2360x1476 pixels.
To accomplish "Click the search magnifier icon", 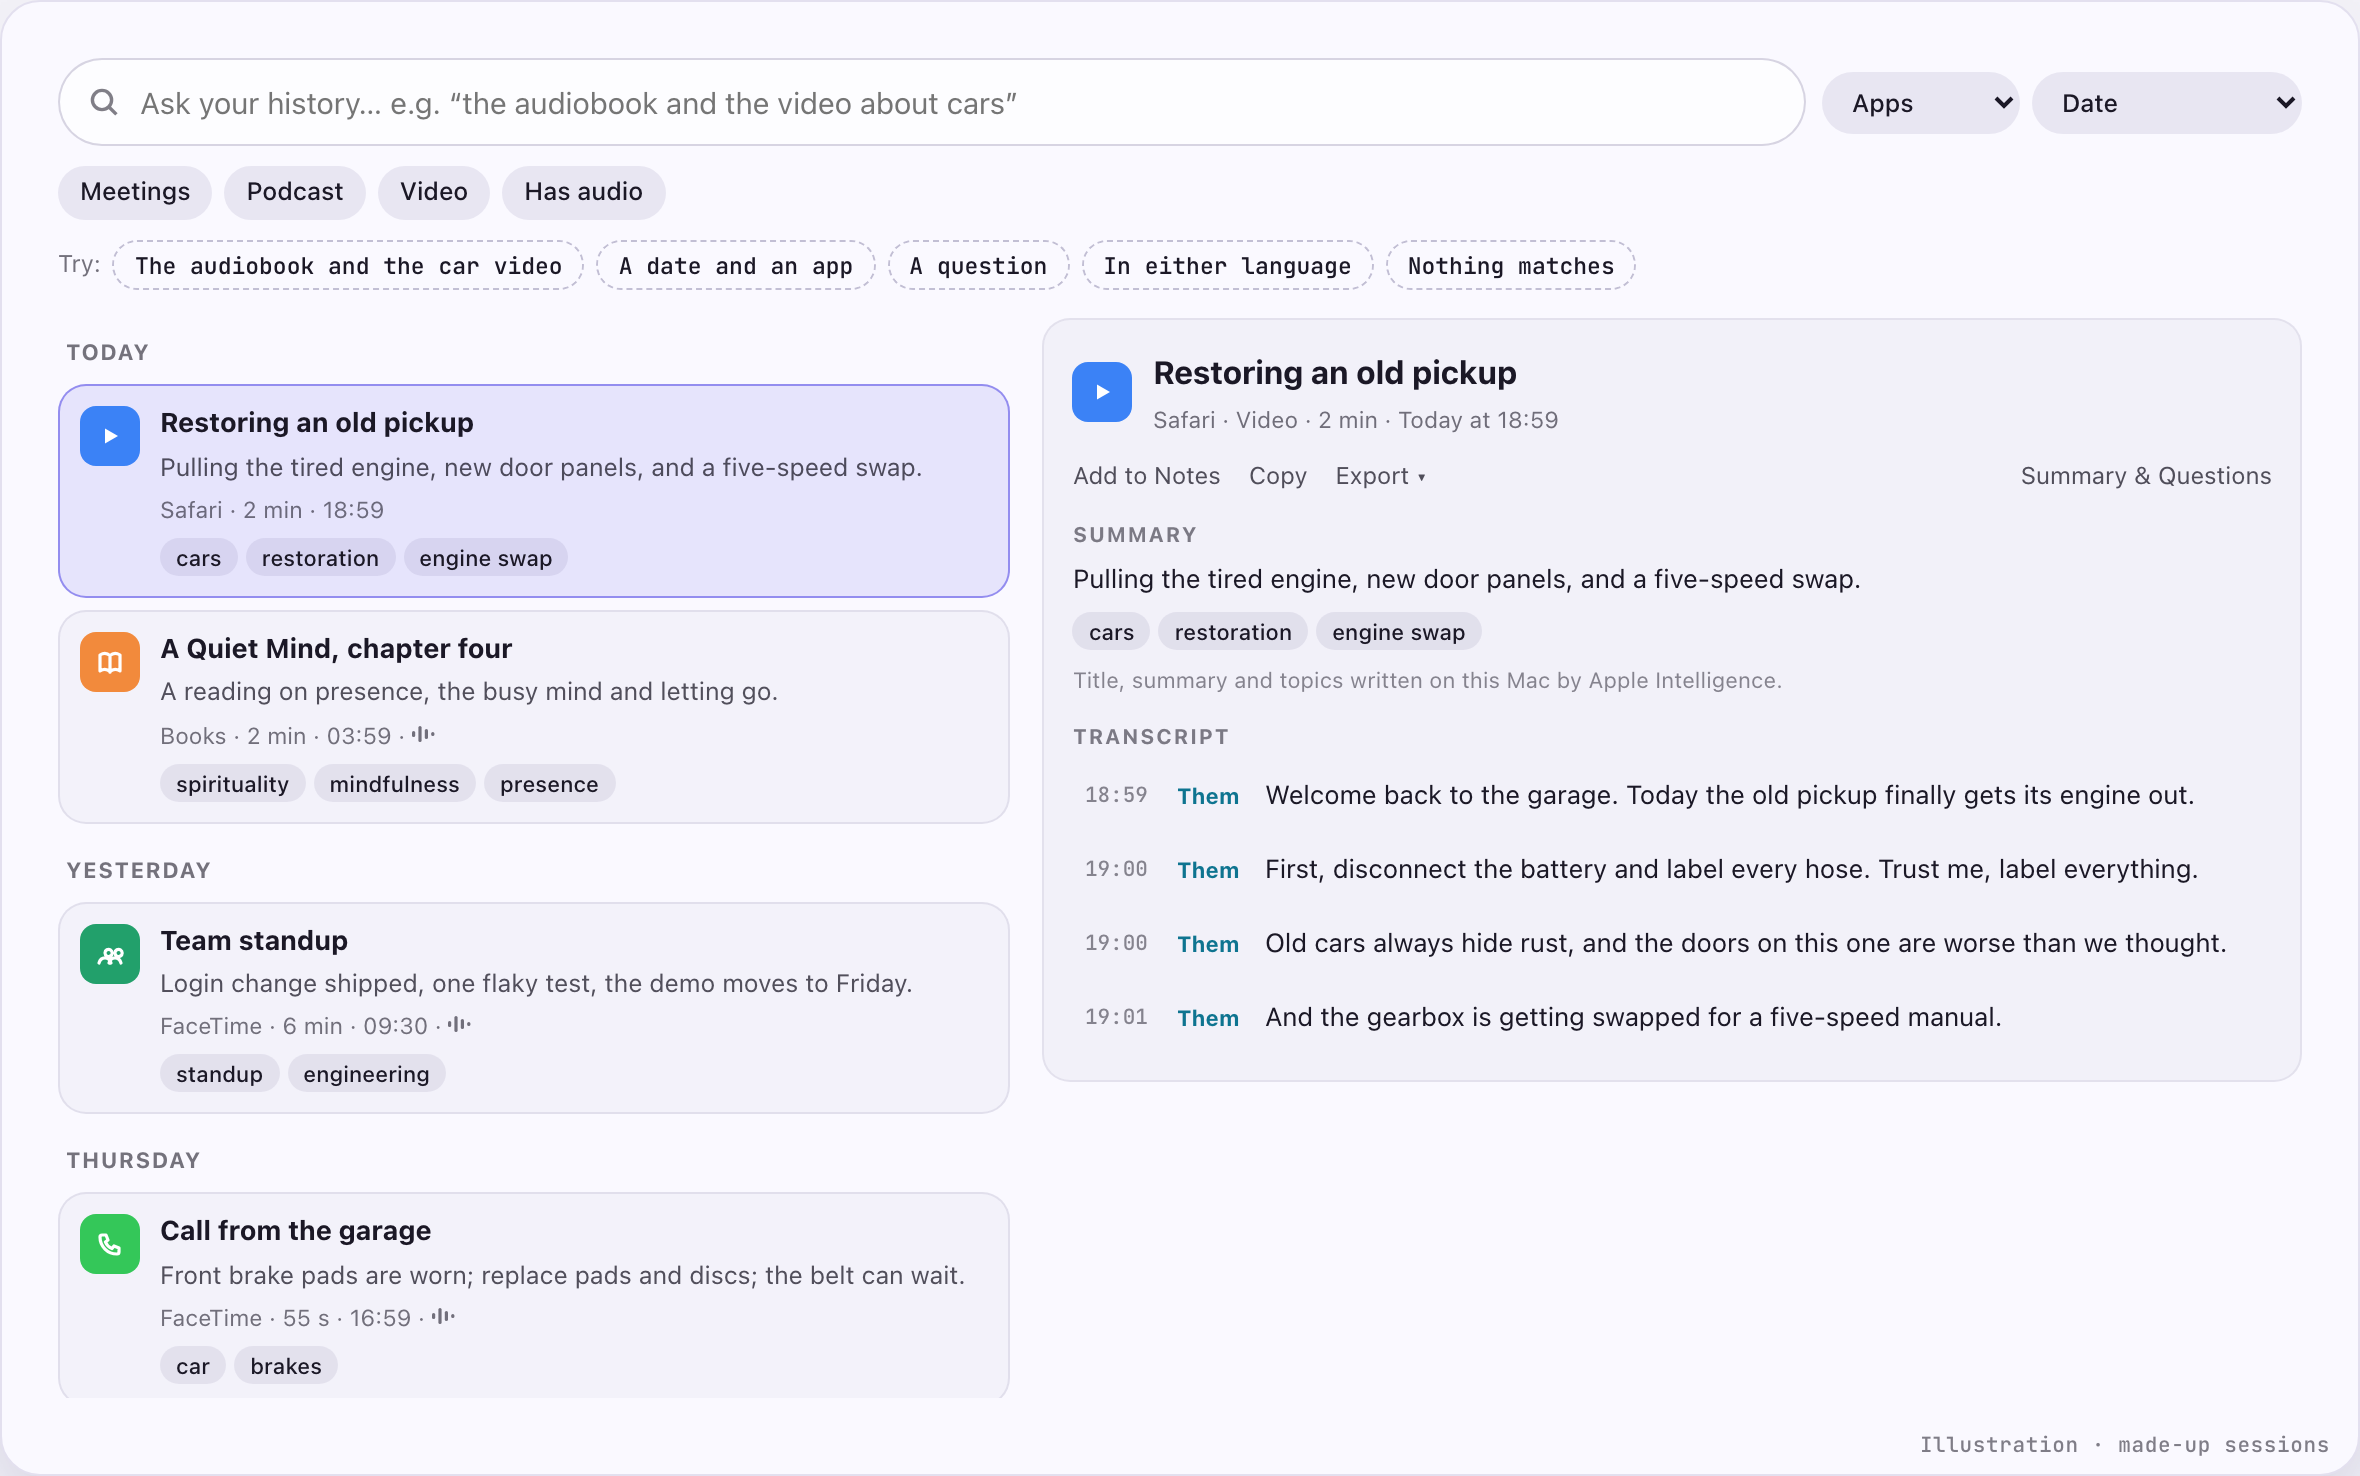I will coord(104,102).
